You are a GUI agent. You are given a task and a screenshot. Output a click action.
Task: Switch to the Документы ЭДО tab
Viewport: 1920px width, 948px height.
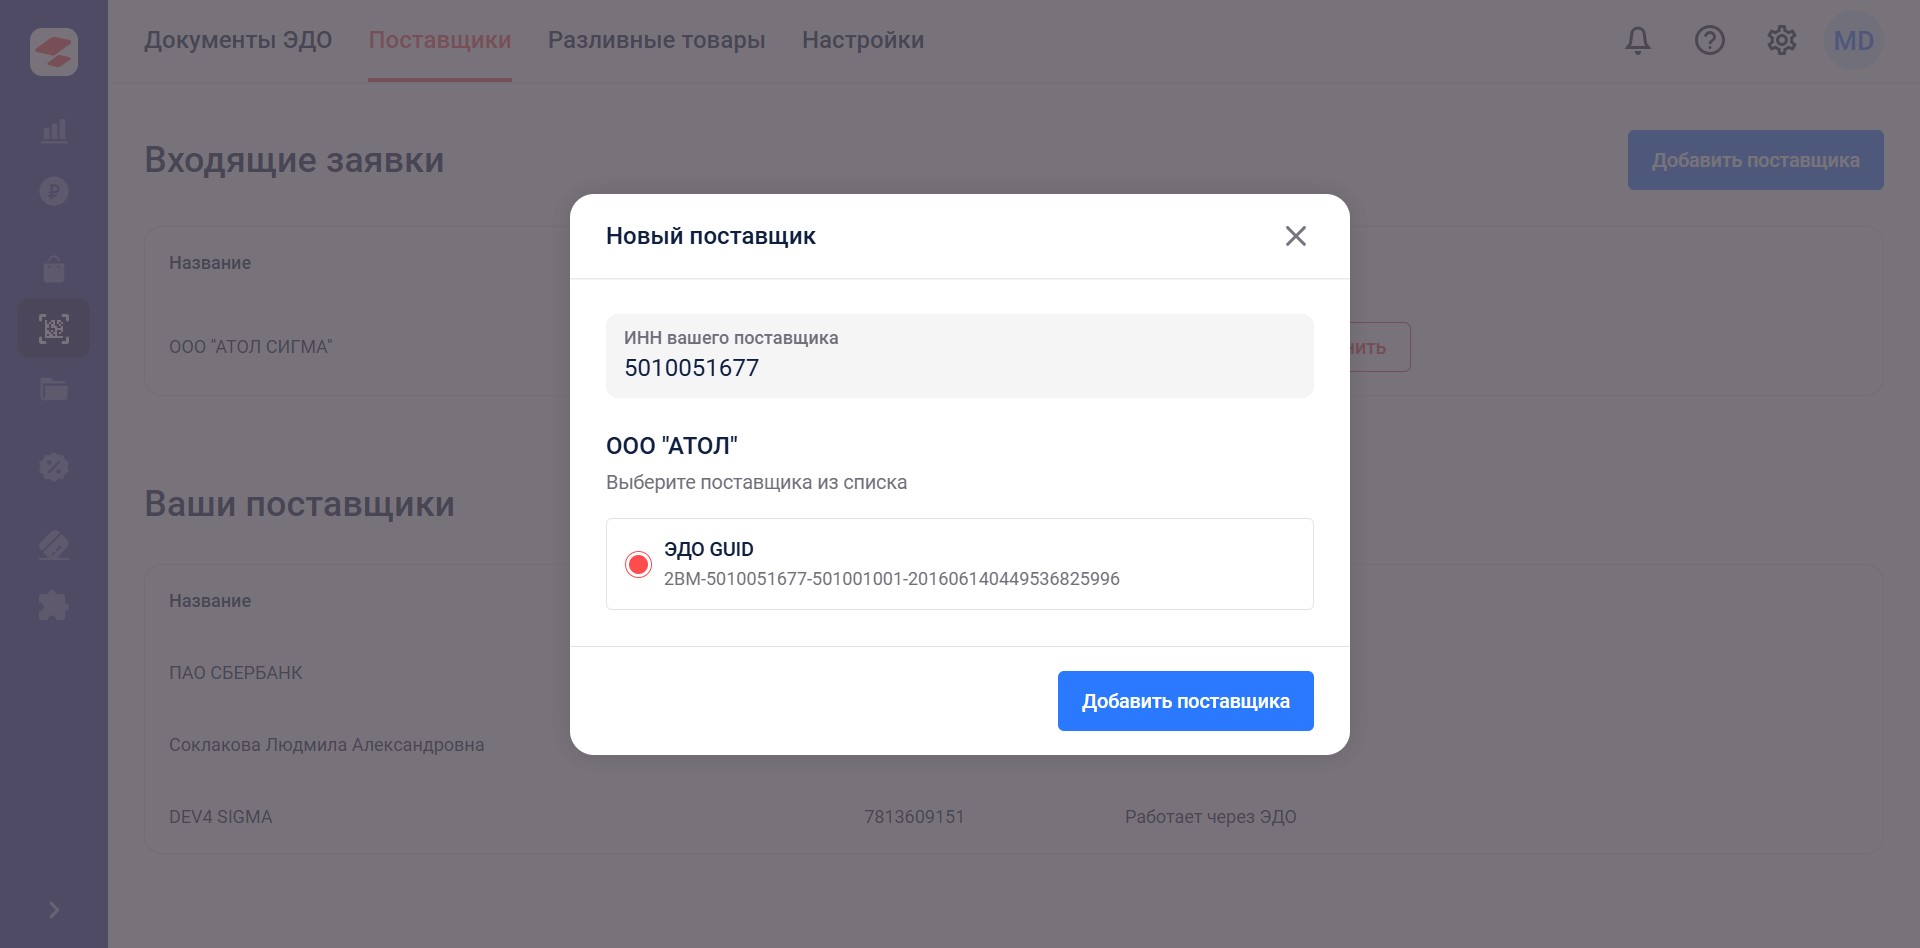pos(238,41)
